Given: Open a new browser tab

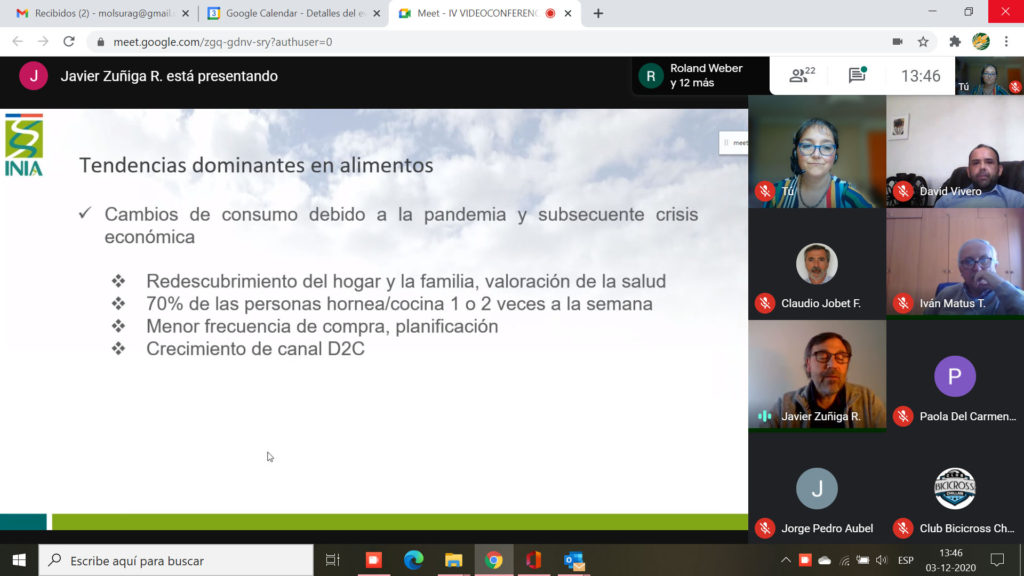Looking at the screenshot, I should pyautogui.click(x=598, y=13).
